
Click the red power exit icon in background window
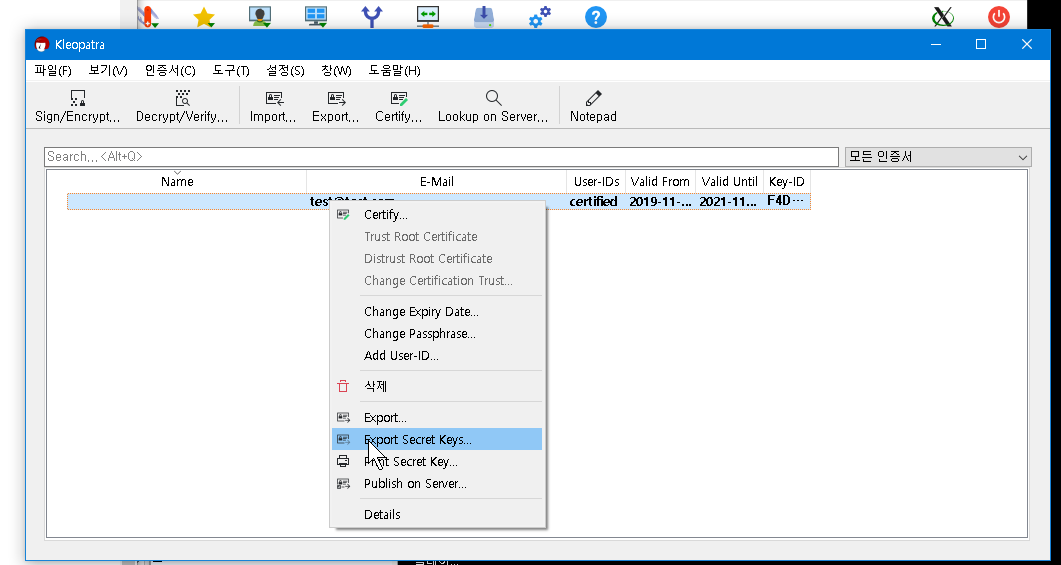(999, 17)
